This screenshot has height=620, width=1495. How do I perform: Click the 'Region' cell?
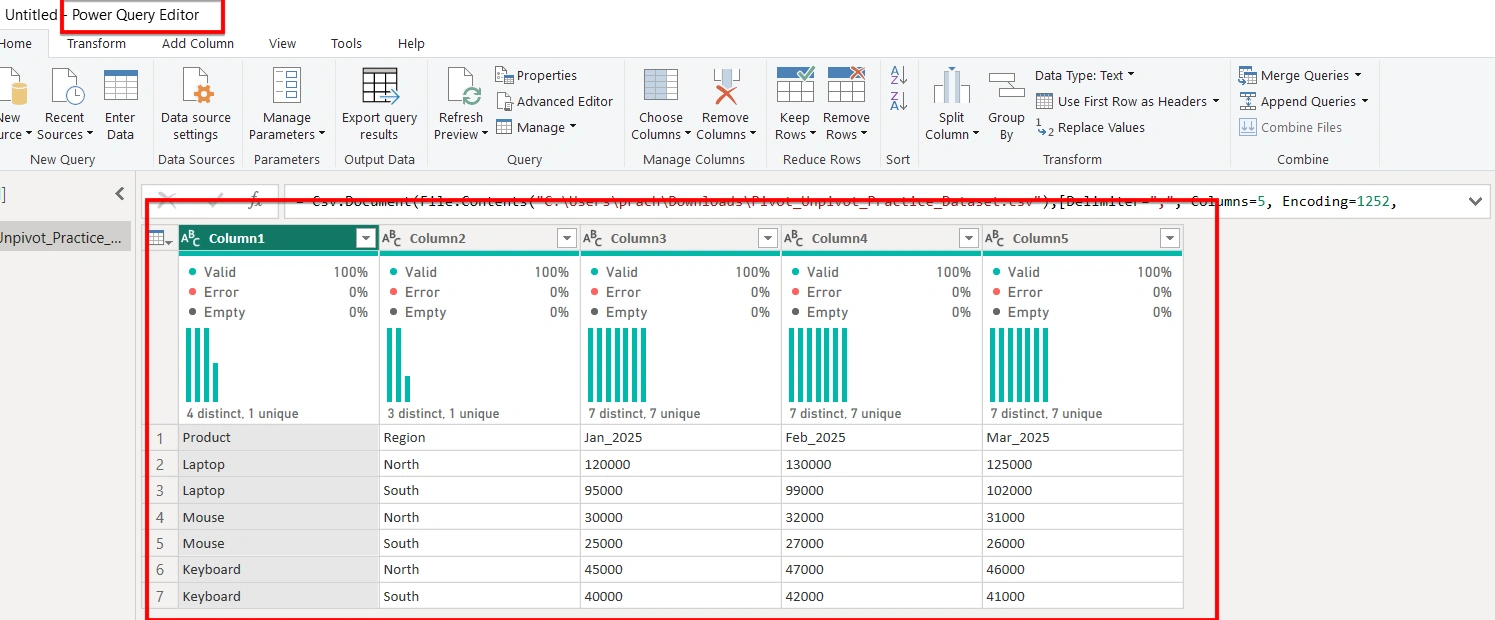click(x=480, y=437)
